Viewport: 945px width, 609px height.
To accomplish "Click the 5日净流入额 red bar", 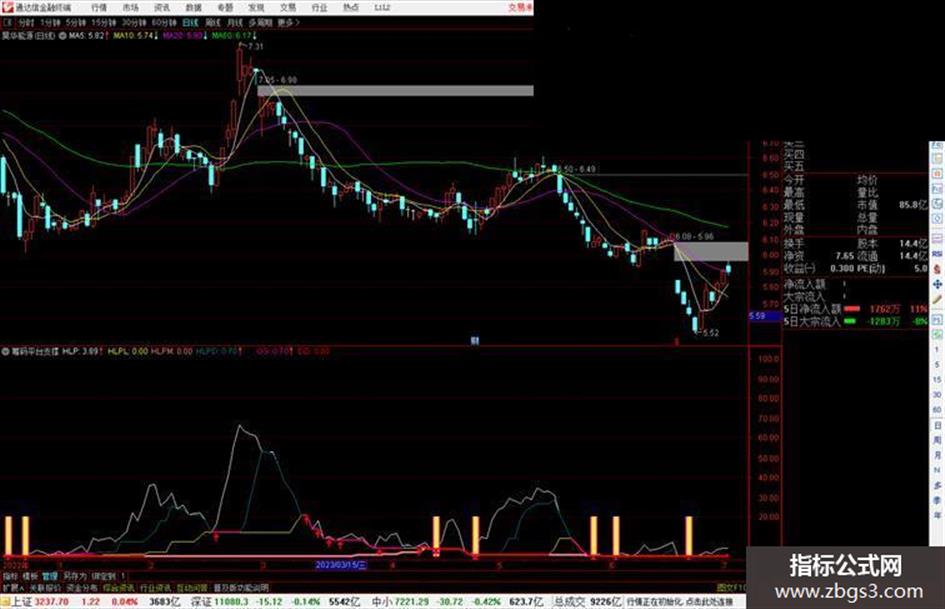I will click(x=852, y=309).
